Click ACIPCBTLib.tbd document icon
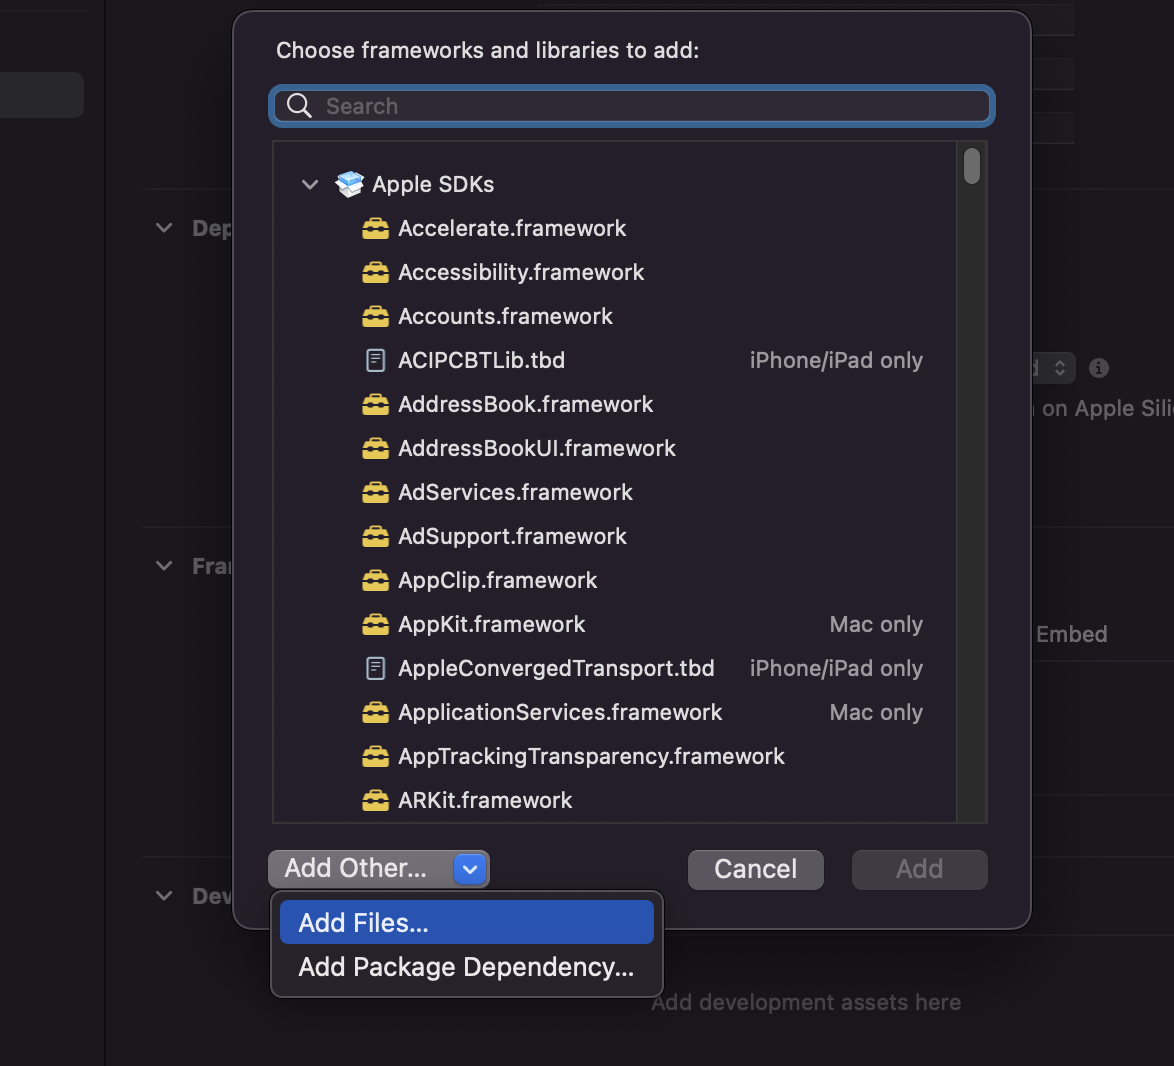Screen dimensions: 1174x1066 click(x=375, y=361)
